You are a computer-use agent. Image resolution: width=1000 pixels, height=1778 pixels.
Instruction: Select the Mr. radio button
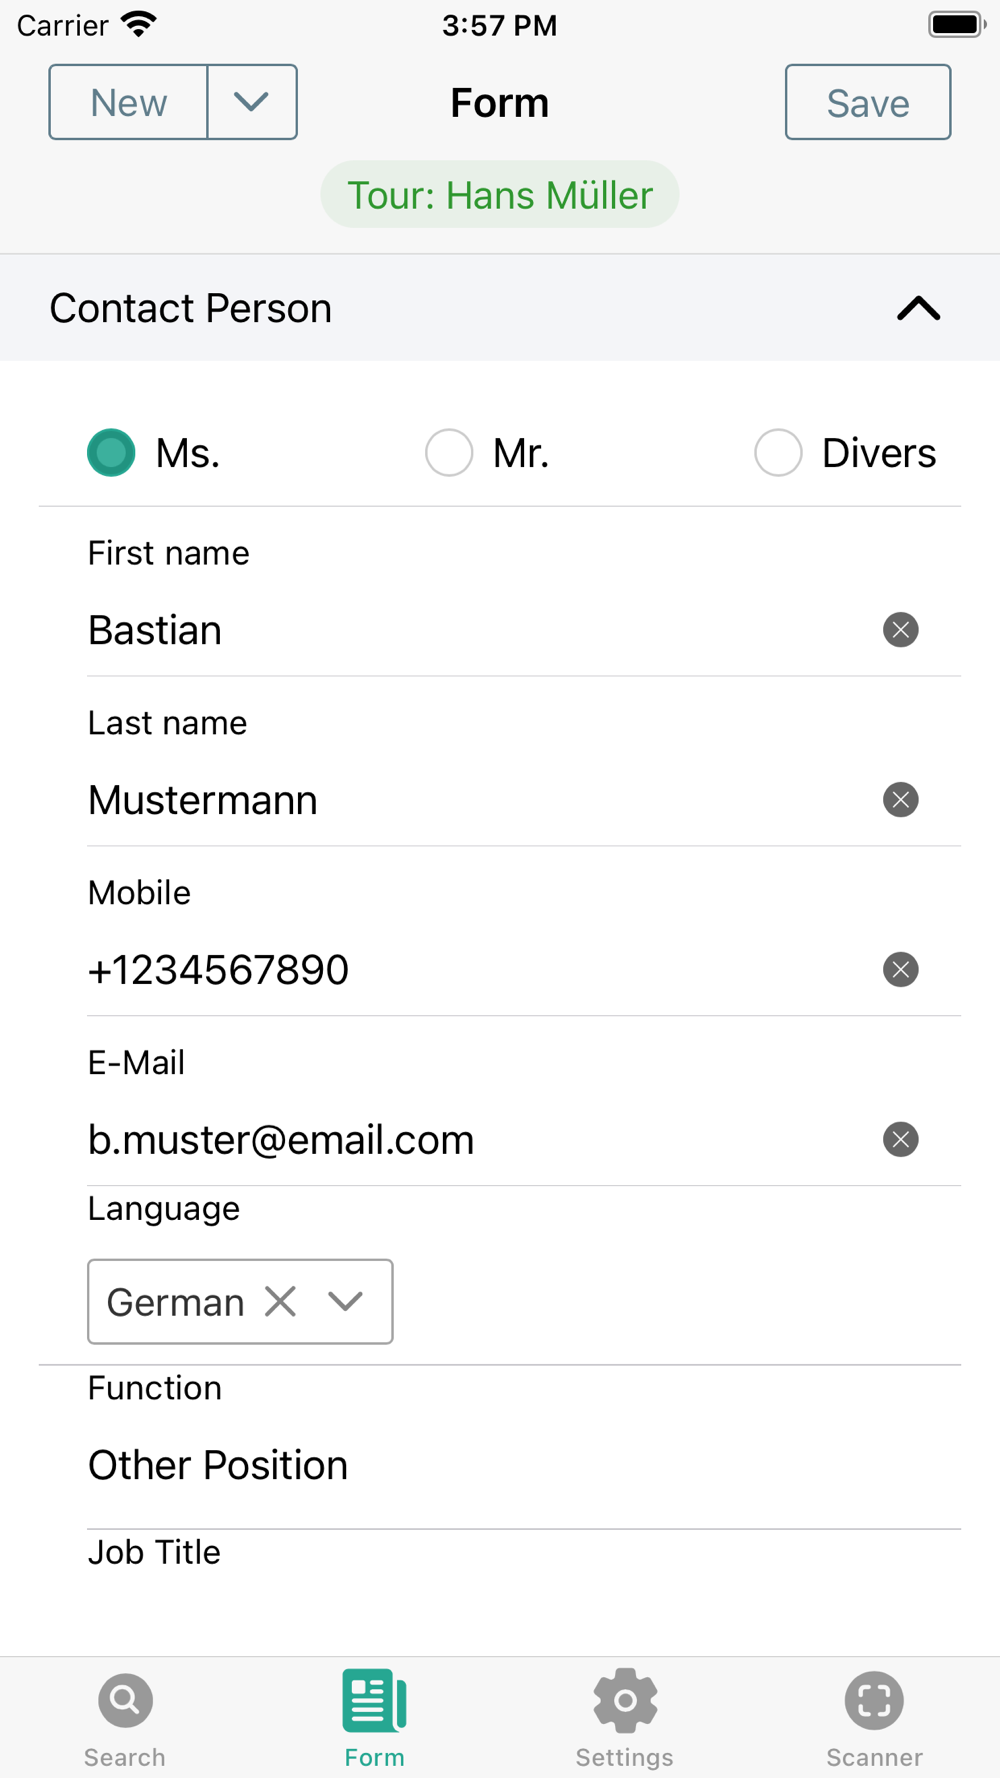pyautogui.click(x=449, y=453)
